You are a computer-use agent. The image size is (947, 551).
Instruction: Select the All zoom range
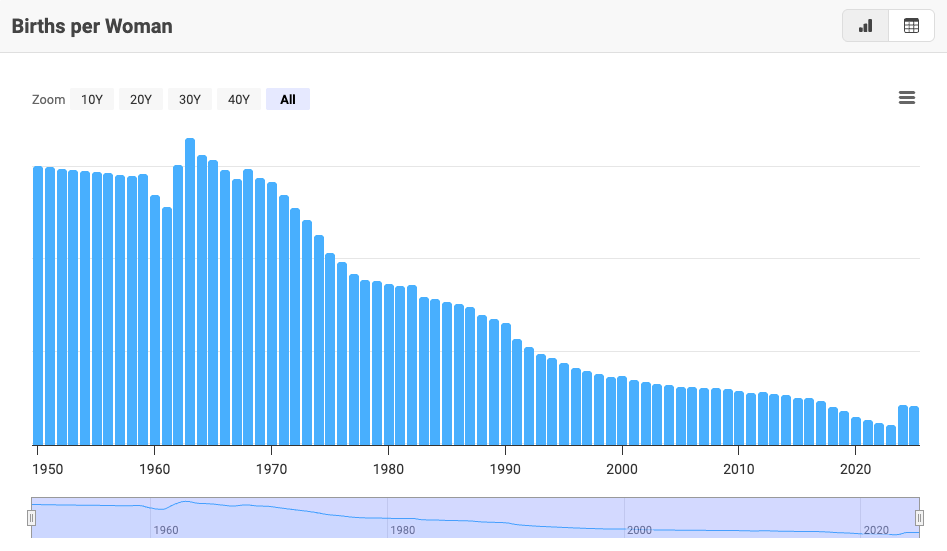click(288, 99)
